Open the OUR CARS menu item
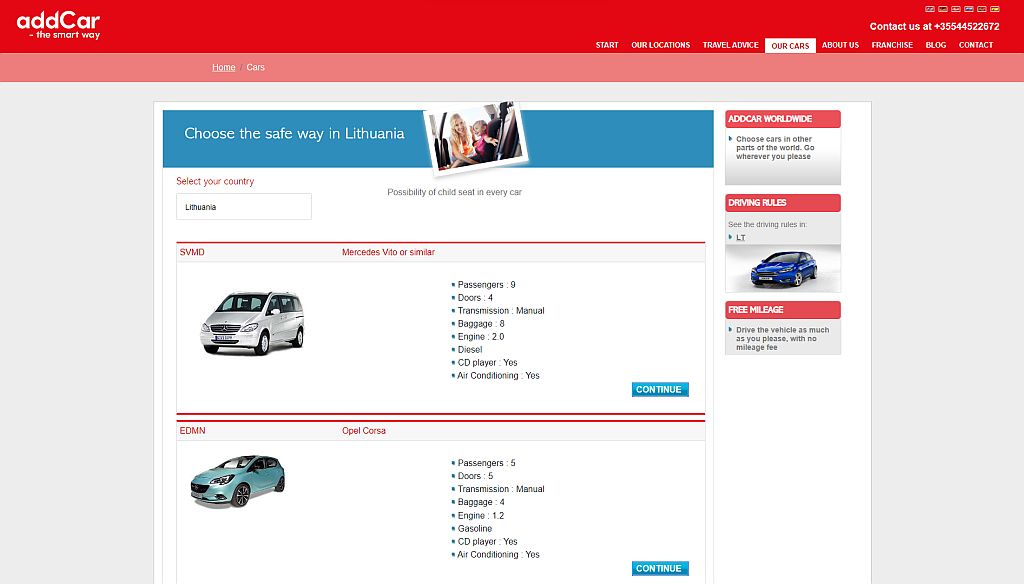 (x=790, y=45)
